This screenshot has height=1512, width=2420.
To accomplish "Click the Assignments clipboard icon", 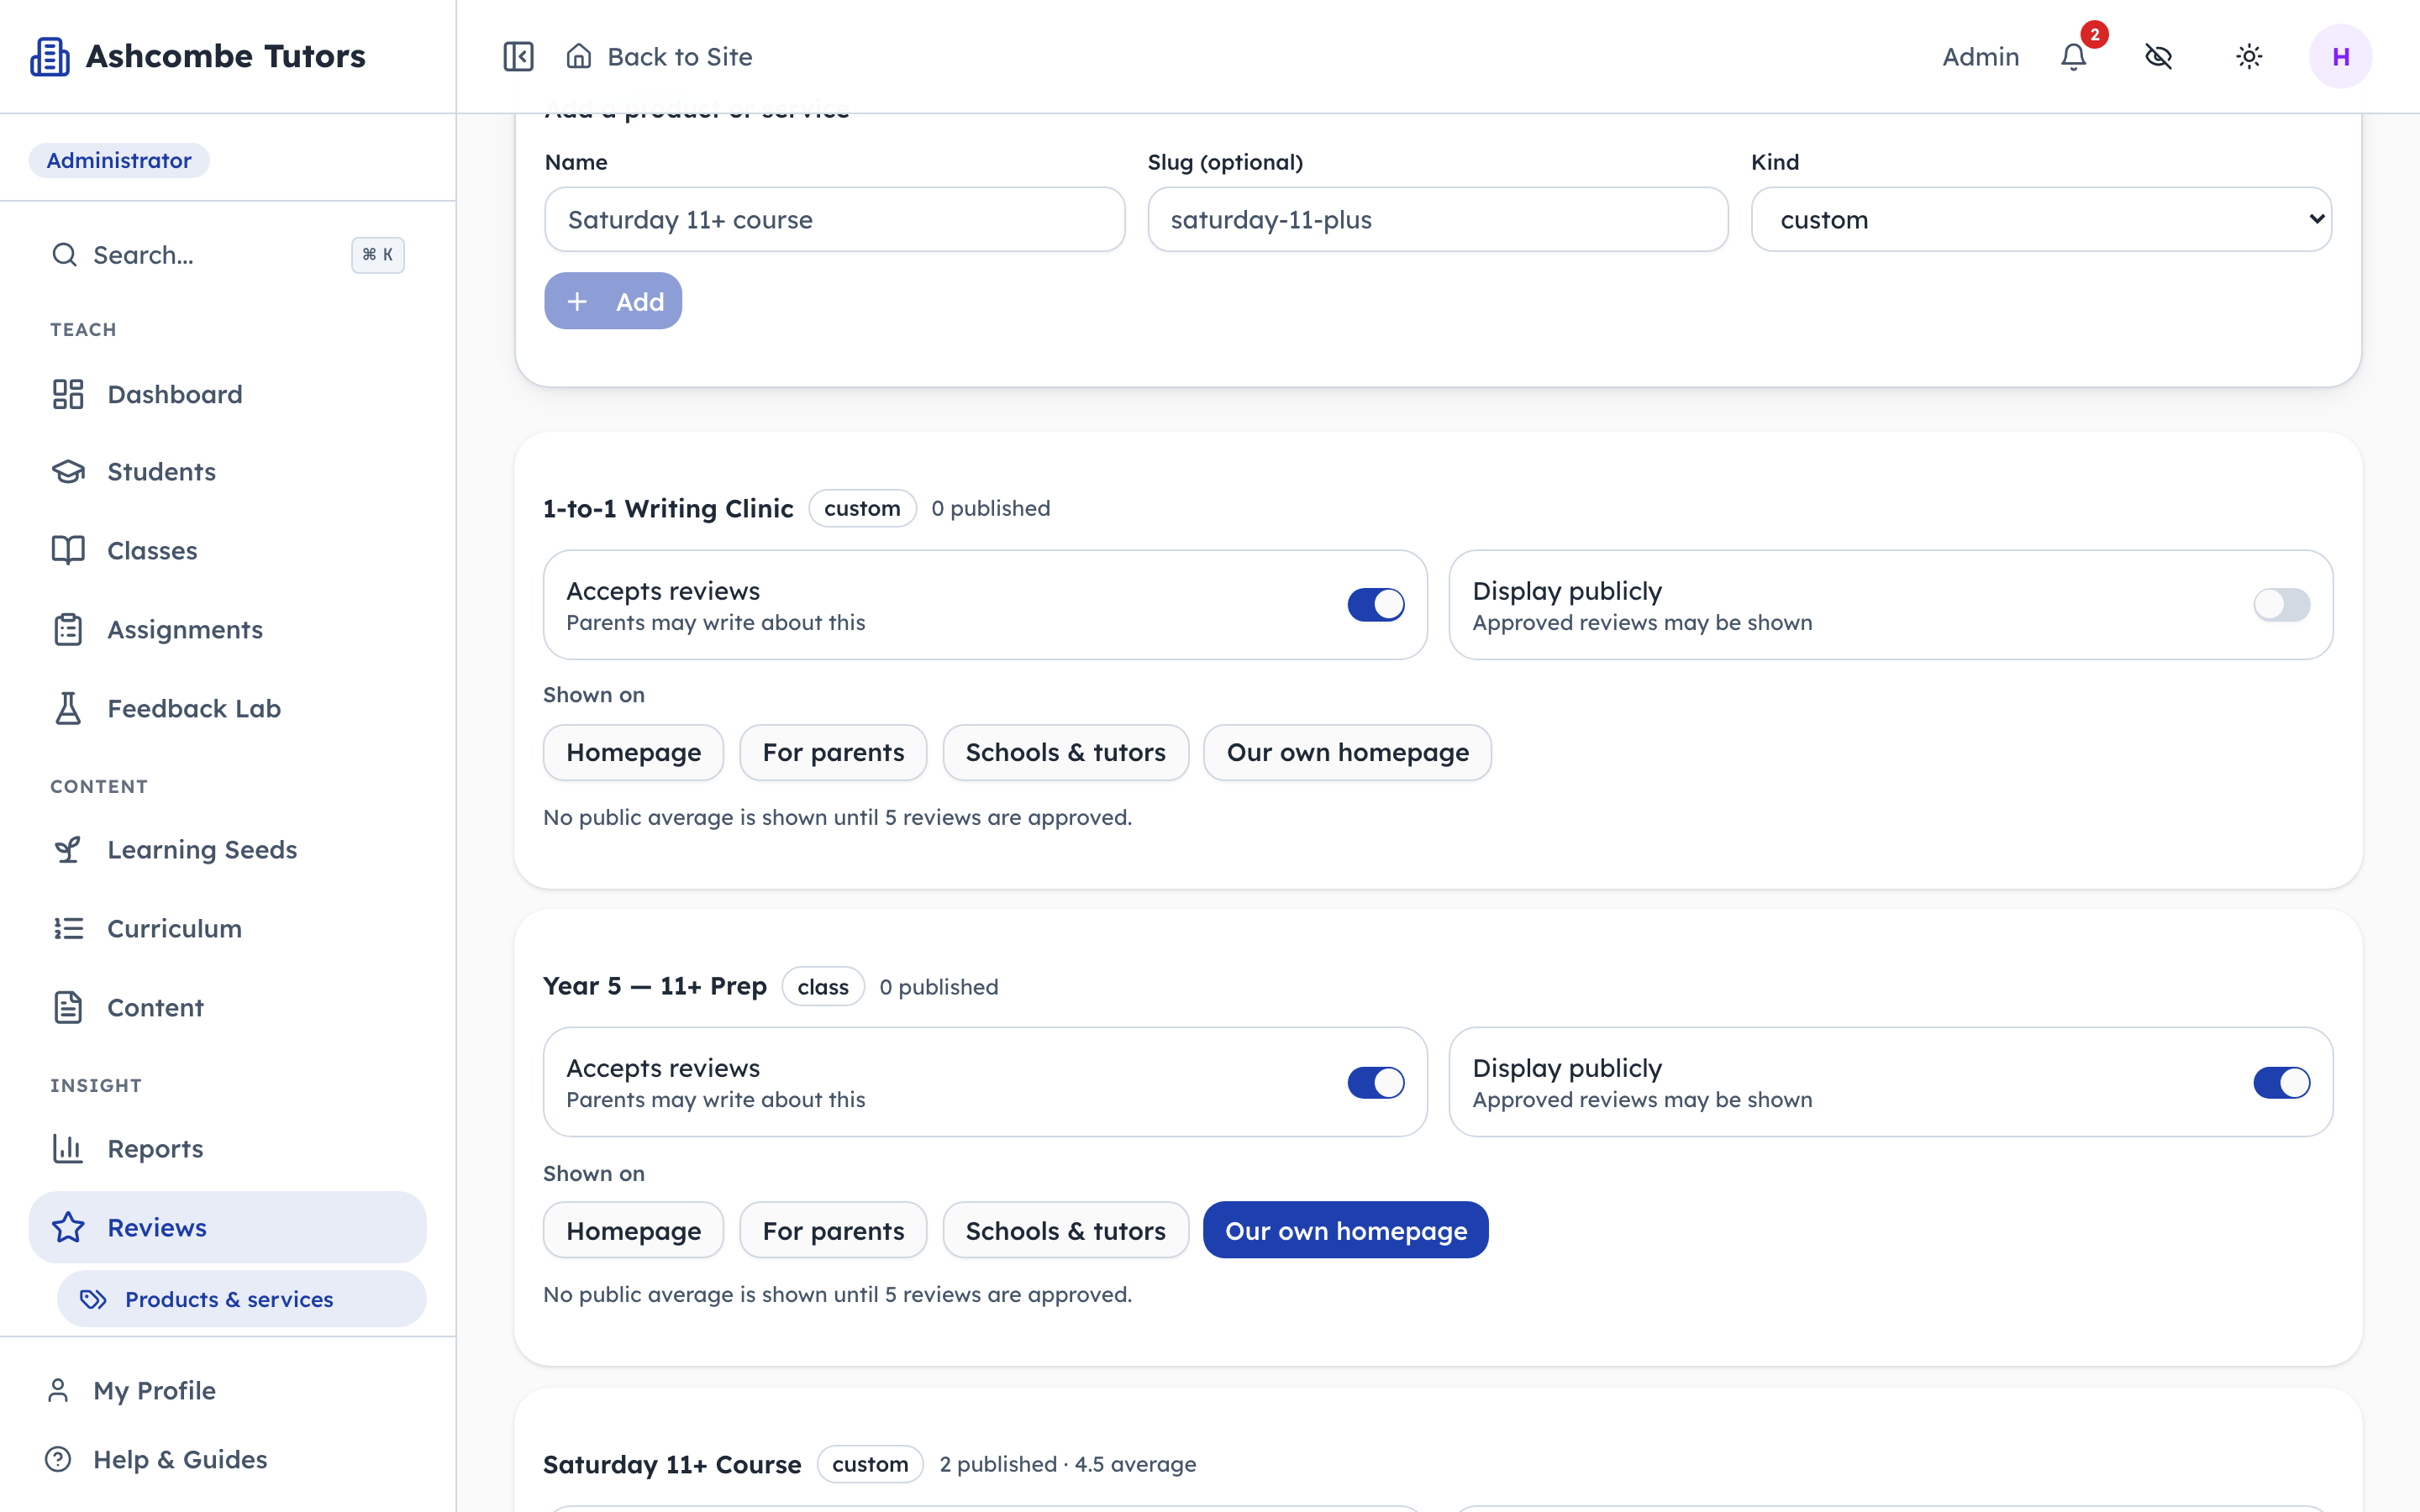I will [68, 629].
